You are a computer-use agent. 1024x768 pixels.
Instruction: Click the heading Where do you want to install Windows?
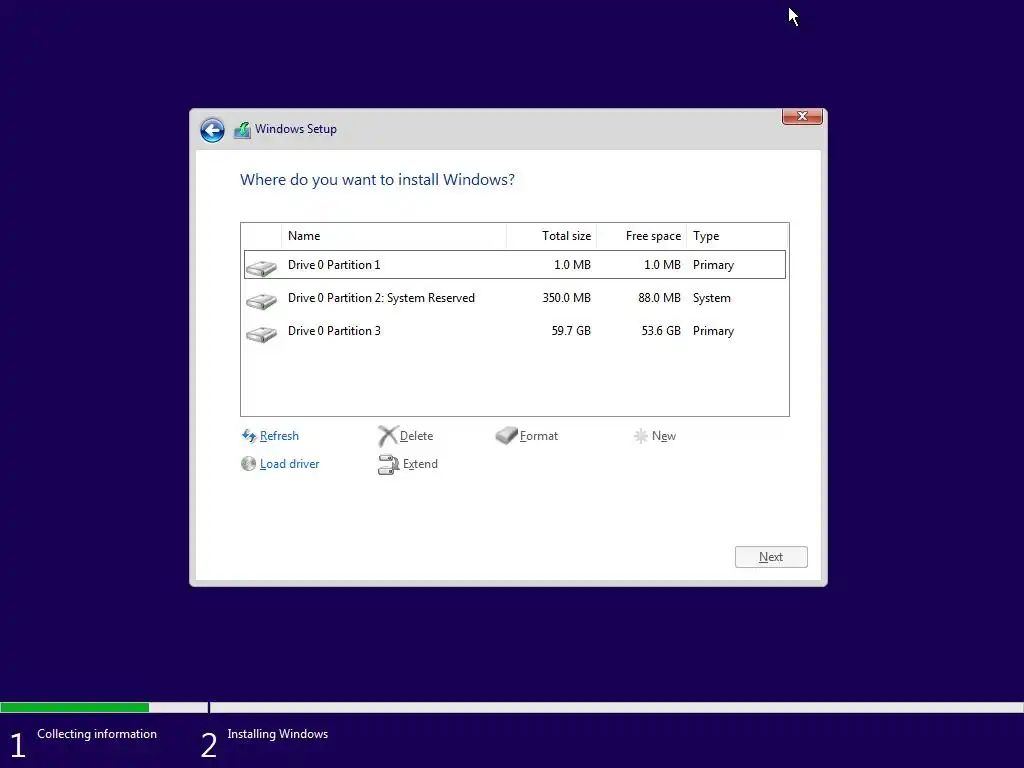click(377, 180)
